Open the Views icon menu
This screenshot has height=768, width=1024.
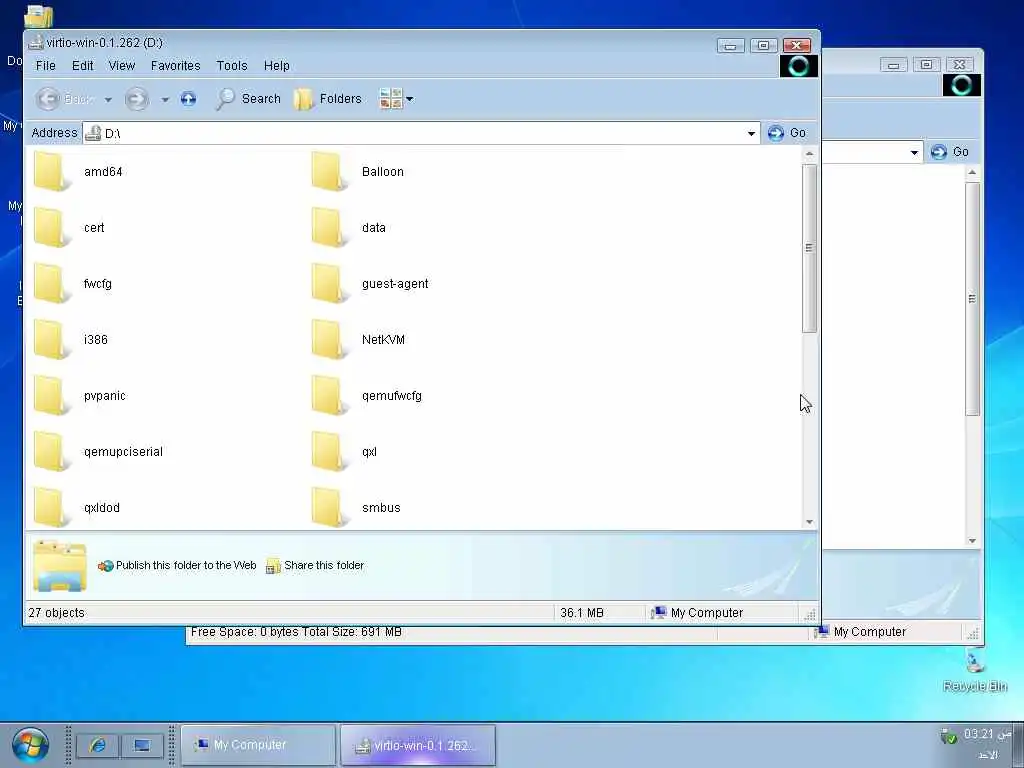pos(391,99)
